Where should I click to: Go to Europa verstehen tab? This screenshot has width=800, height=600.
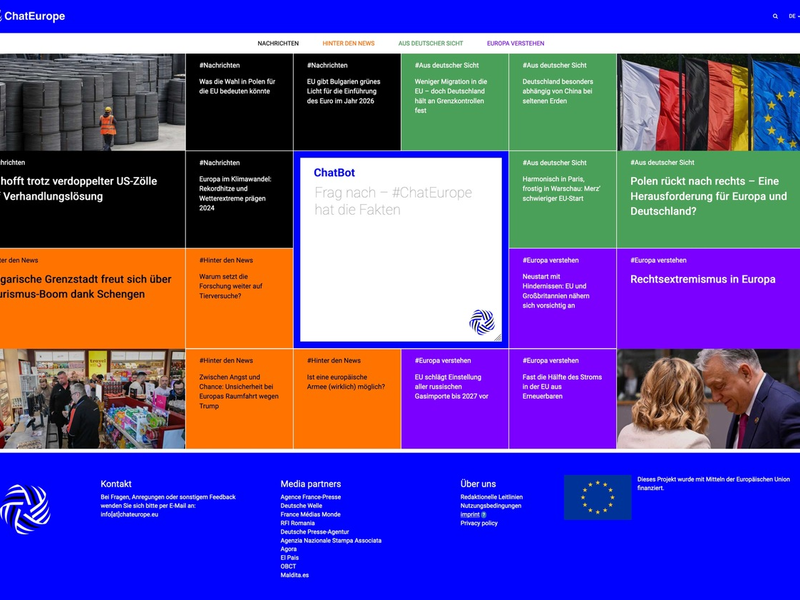pyautogui.click(x=515, y=44)
